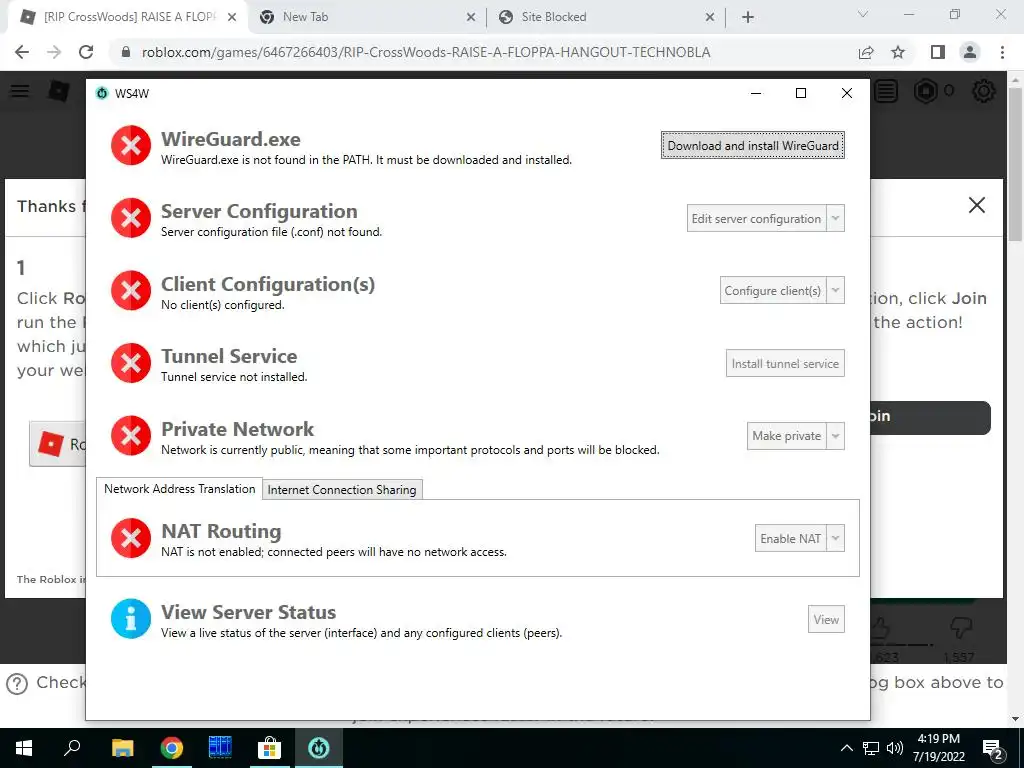The width and height of the screenshot is (1024, 768).
Task: Click the Enable NAT button
Action: point(790,538)
